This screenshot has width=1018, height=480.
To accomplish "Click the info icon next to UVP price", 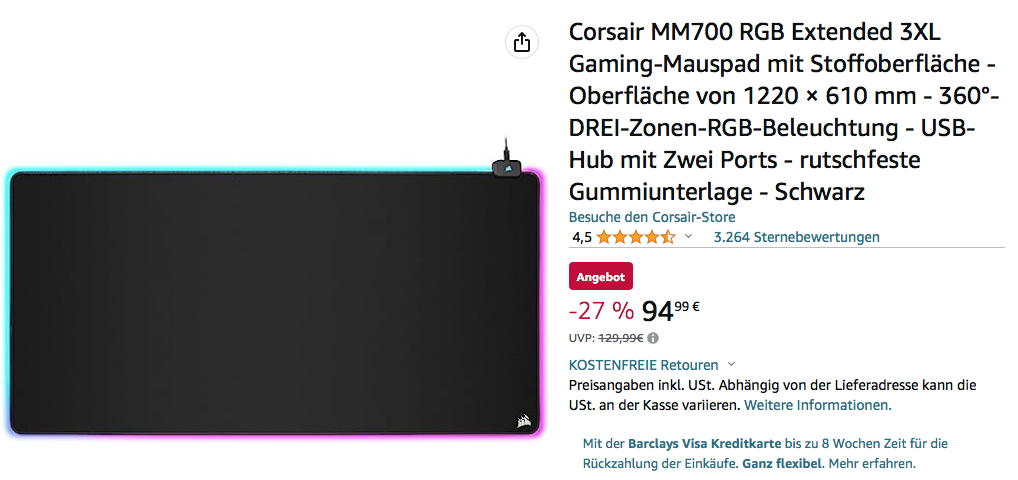I will 653,338.
